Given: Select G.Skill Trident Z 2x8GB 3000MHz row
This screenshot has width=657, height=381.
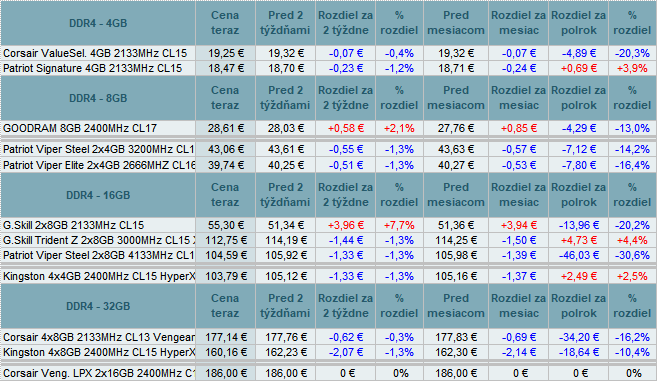Looking at the screenshot, I should pos(328,240).
